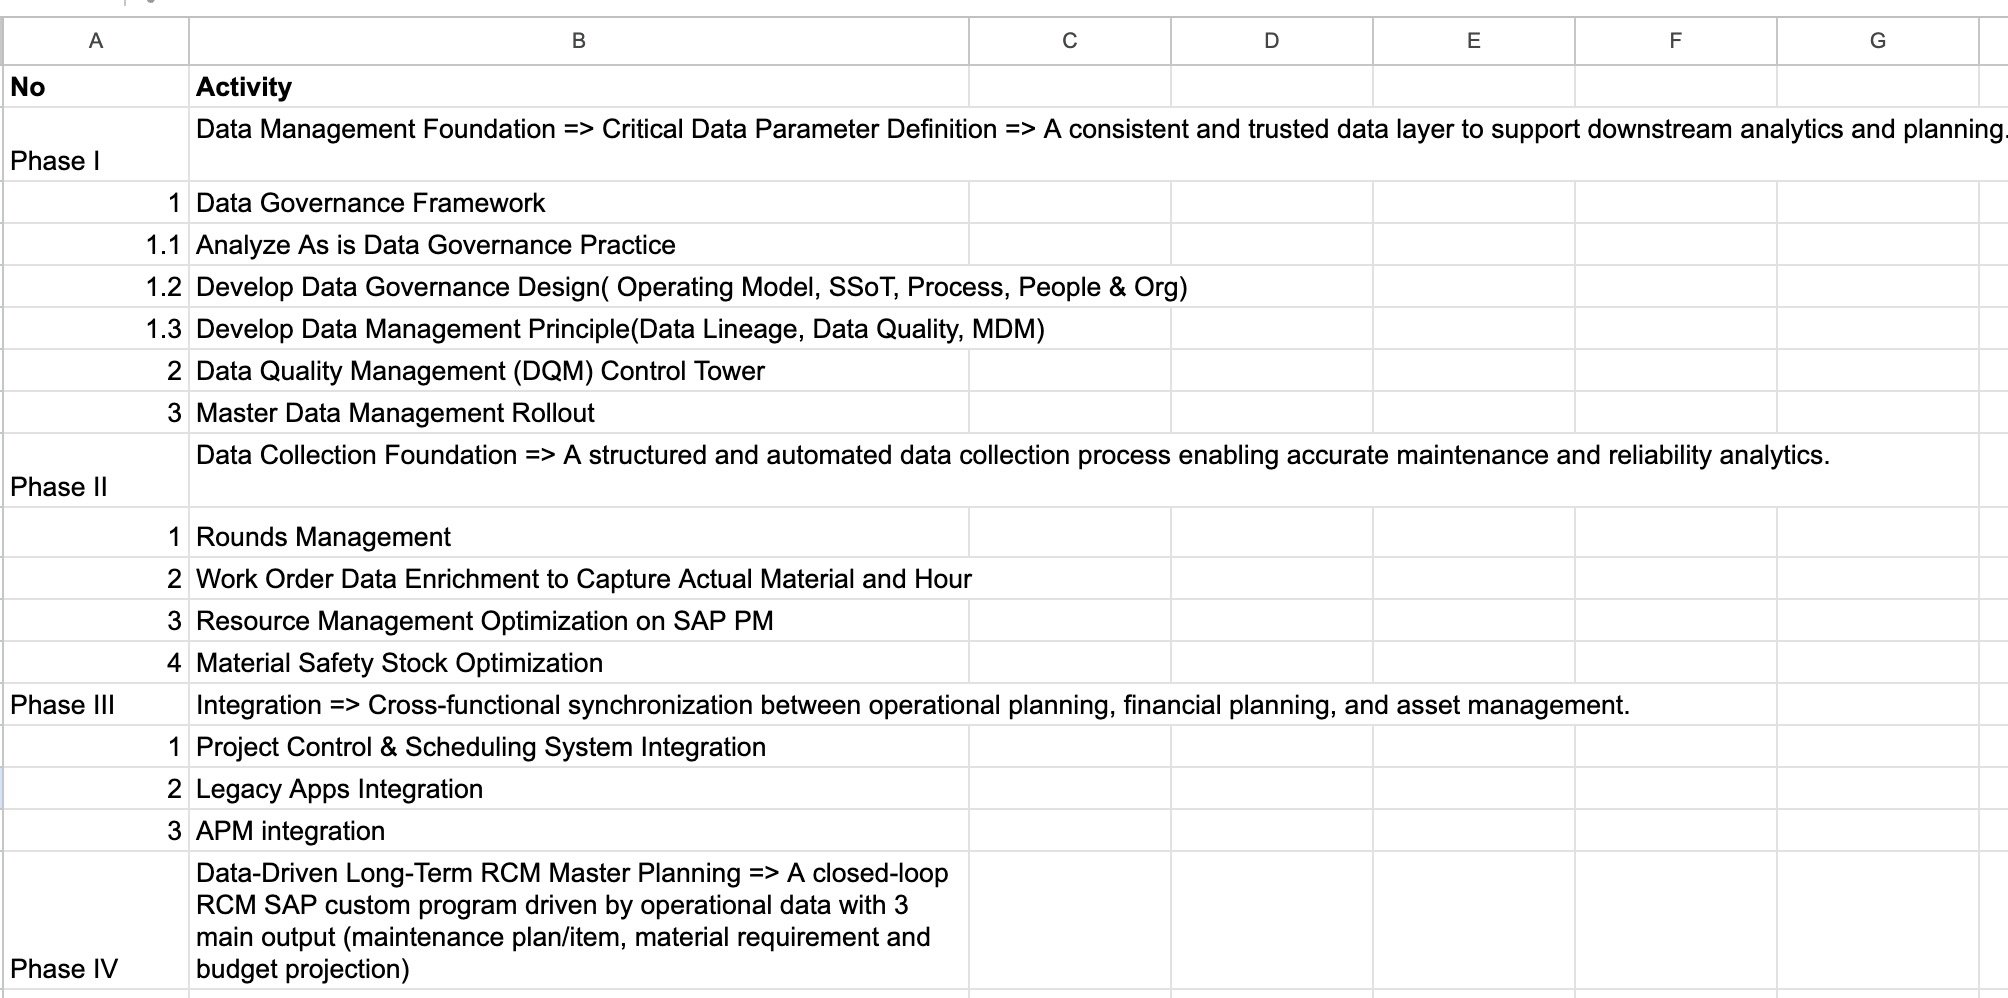The height and width of the screenshot is (998, 2008).
Task: Select the column G header
Action: click(1877, 41)
